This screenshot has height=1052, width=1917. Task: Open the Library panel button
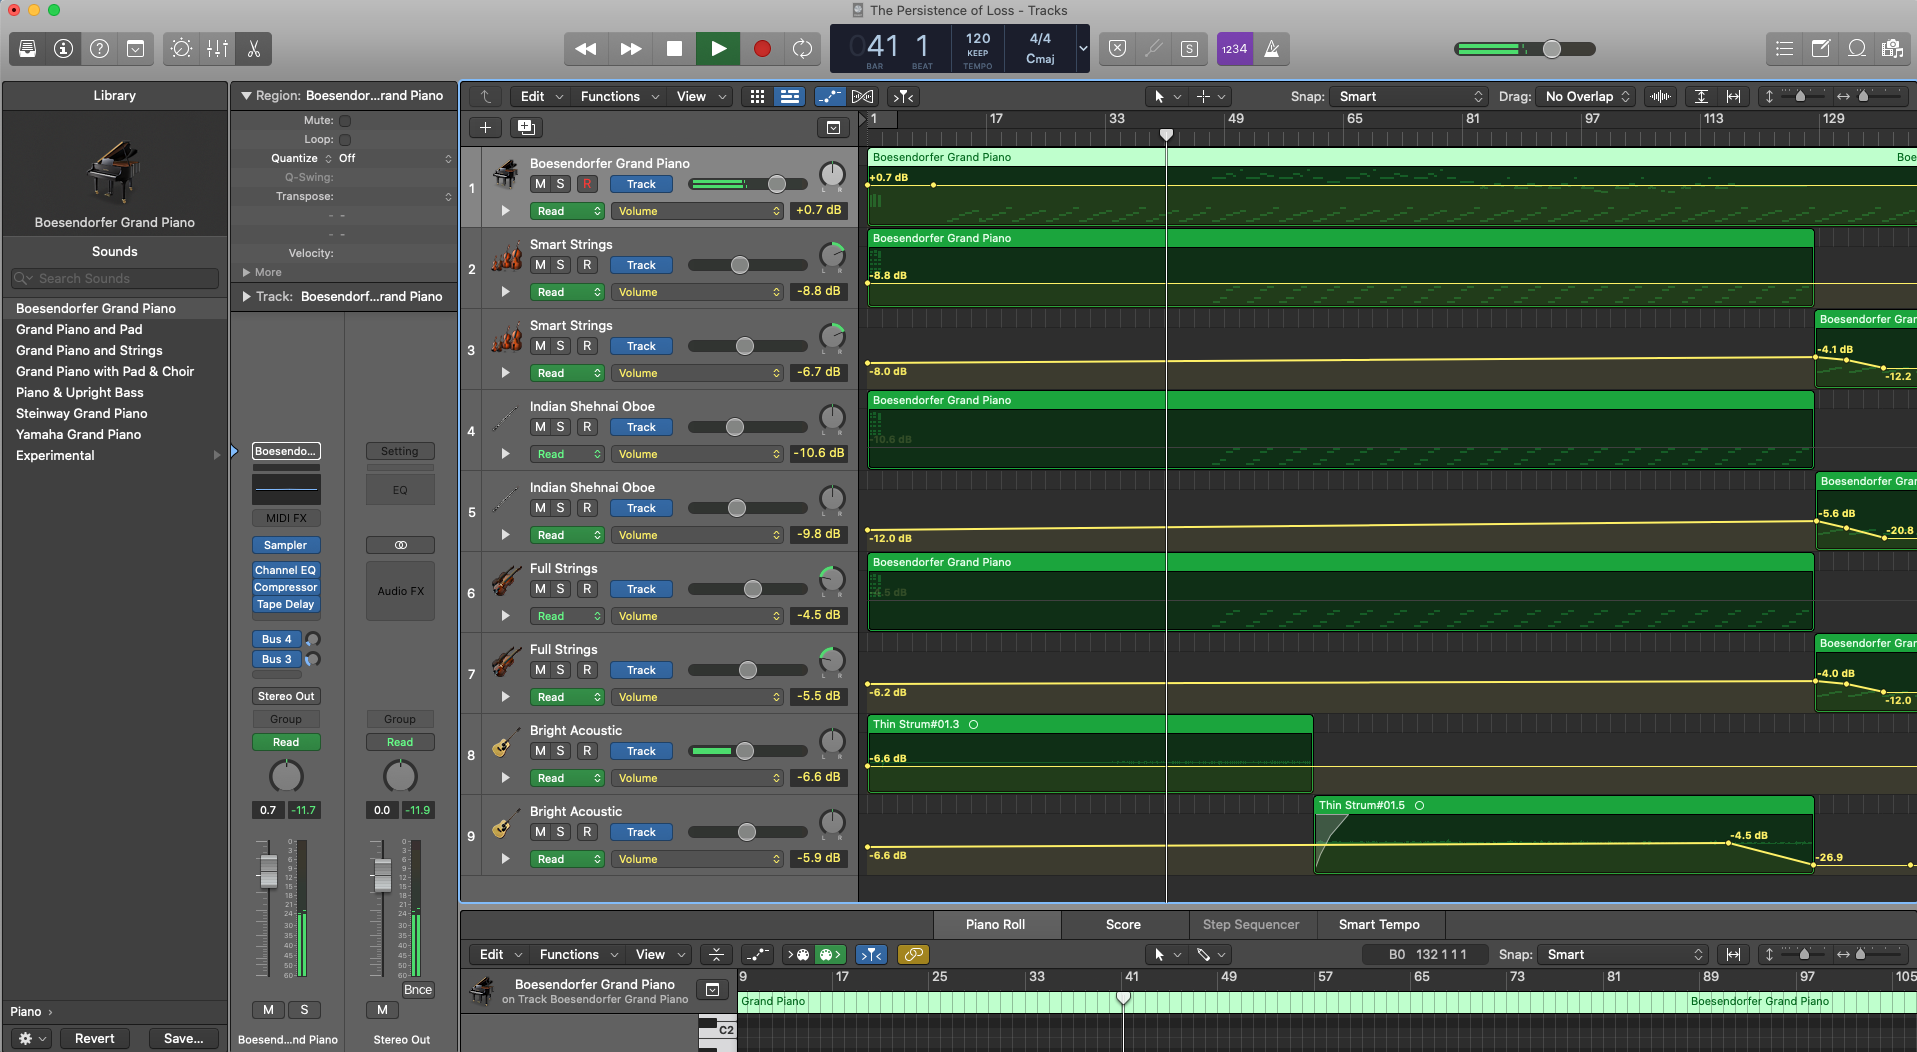point(28,48)
